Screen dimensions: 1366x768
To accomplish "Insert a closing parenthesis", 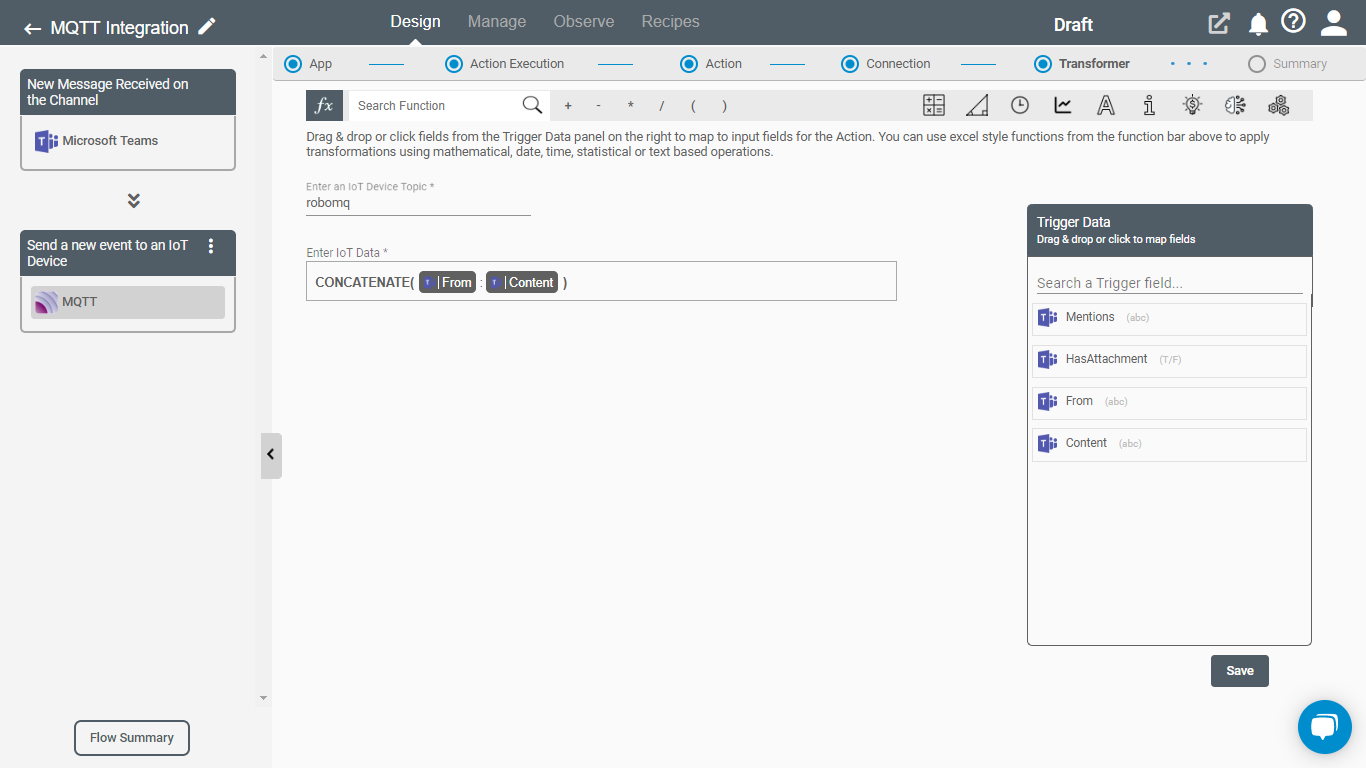I will point(724,106).
